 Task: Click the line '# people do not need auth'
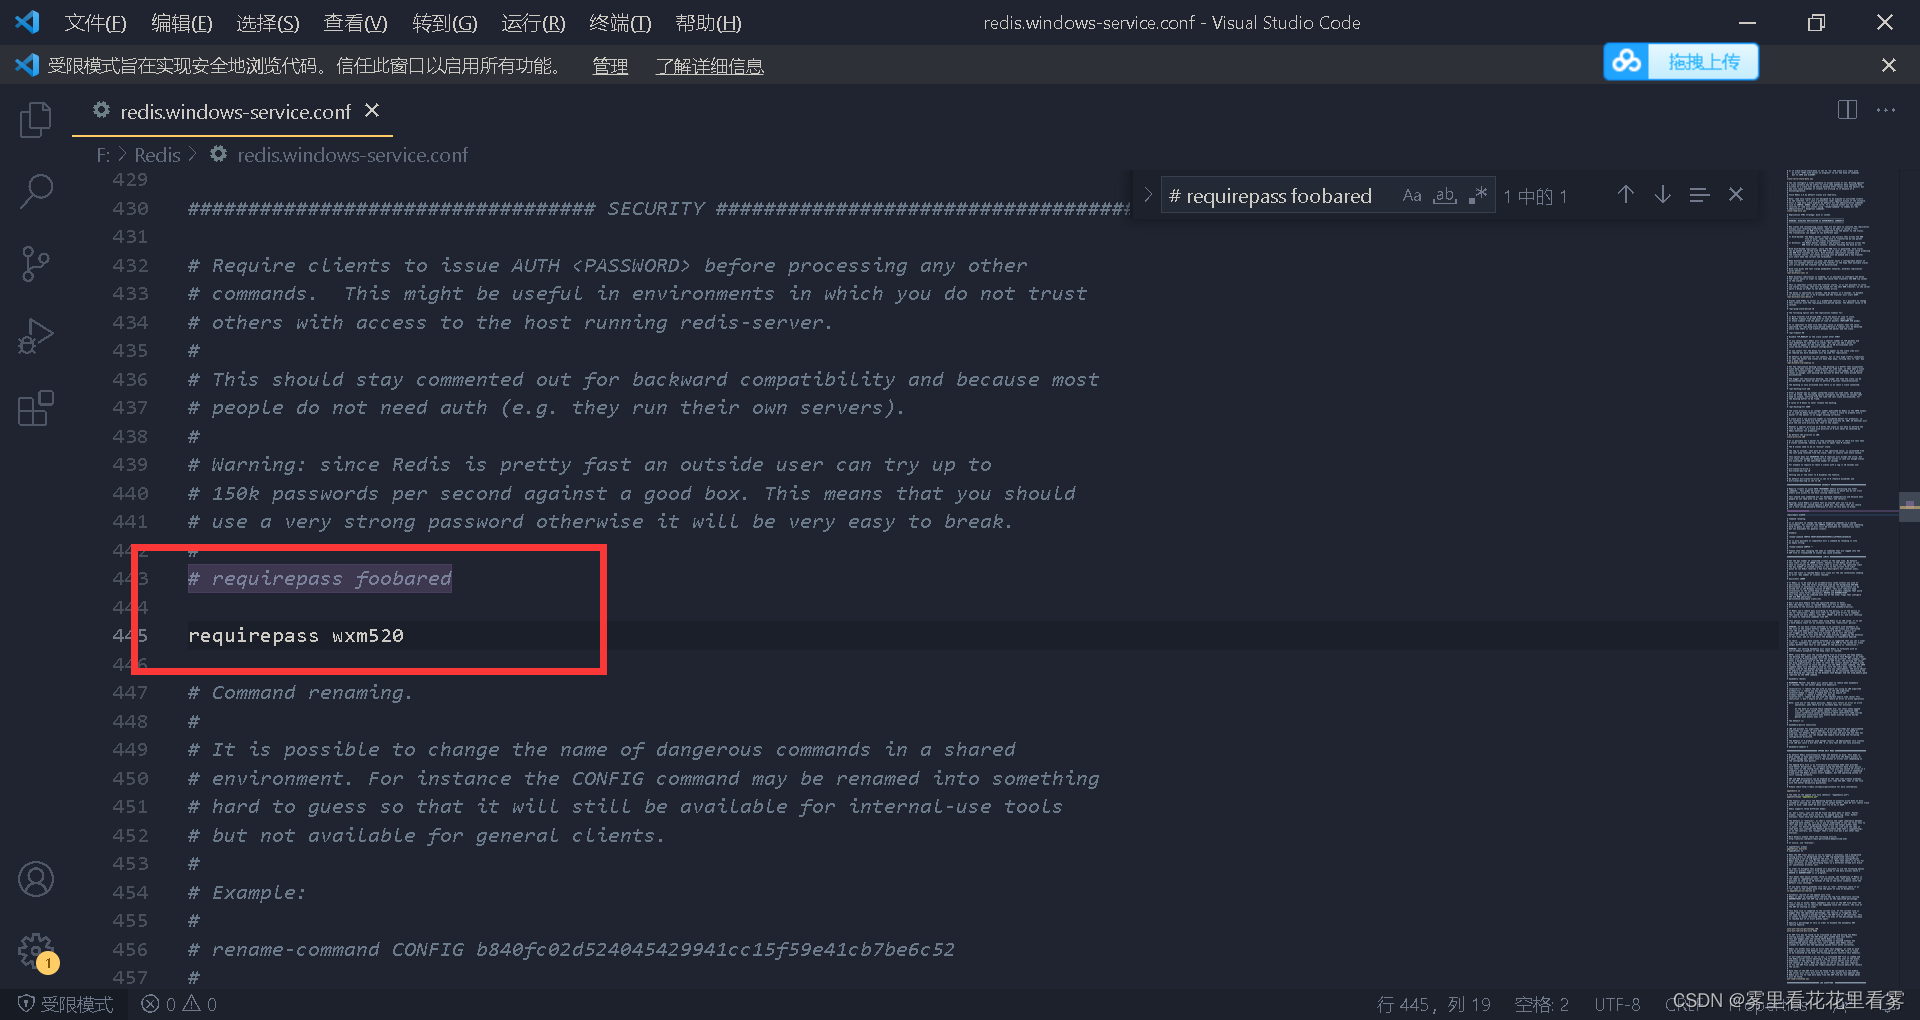click(546, 408)
